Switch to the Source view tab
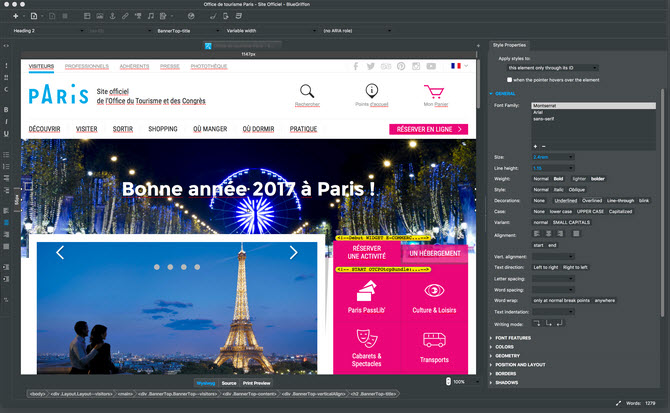670x413 pixels. pyautogui.click(x=229, y=383)
